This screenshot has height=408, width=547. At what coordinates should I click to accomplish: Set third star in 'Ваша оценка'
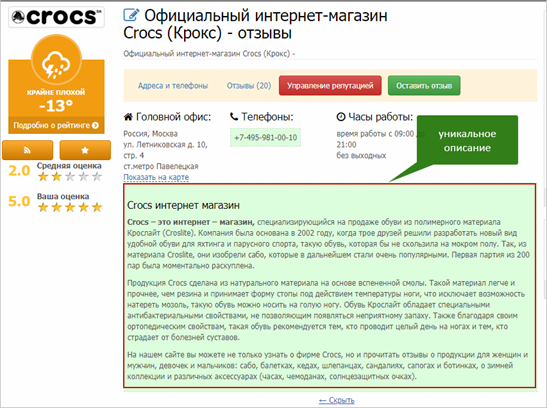point(70,208)
